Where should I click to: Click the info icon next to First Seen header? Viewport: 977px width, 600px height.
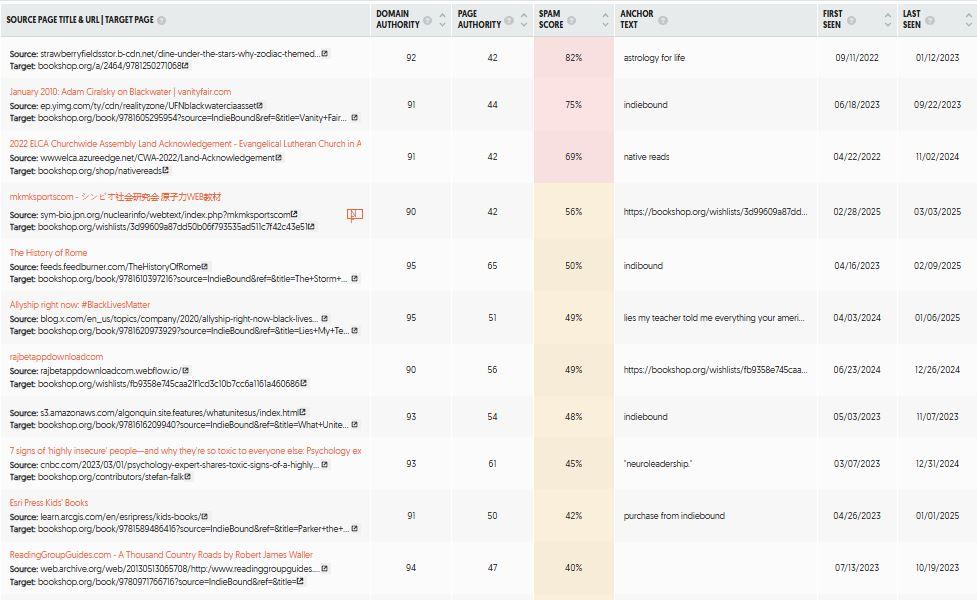(851, 21)
